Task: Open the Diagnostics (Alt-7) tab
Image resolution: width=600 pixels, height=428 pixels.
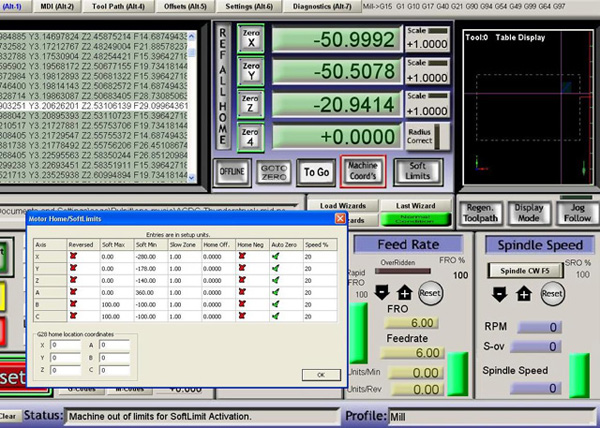Action: tap(322, 6)
